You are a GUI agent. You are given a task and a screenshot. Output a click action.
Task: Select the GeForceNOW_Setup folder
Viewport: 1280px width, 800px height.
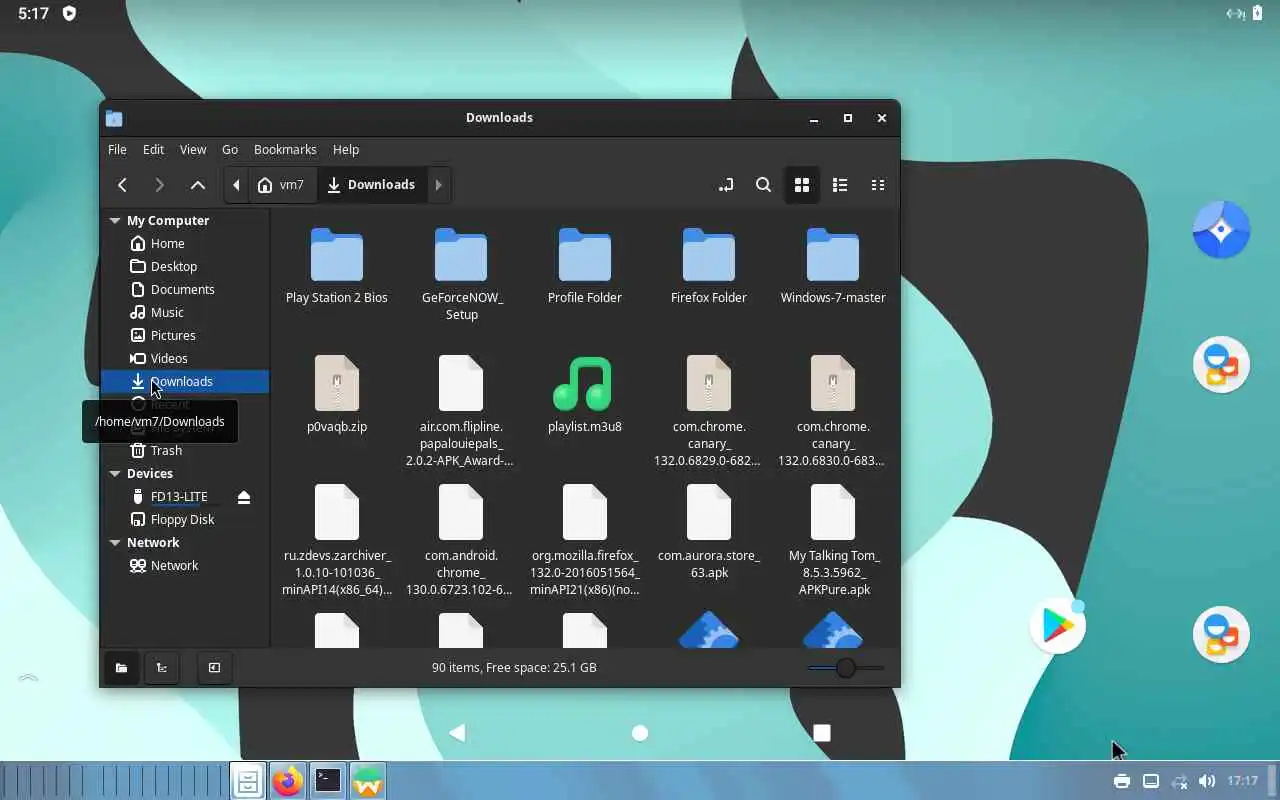coord(461,274)
